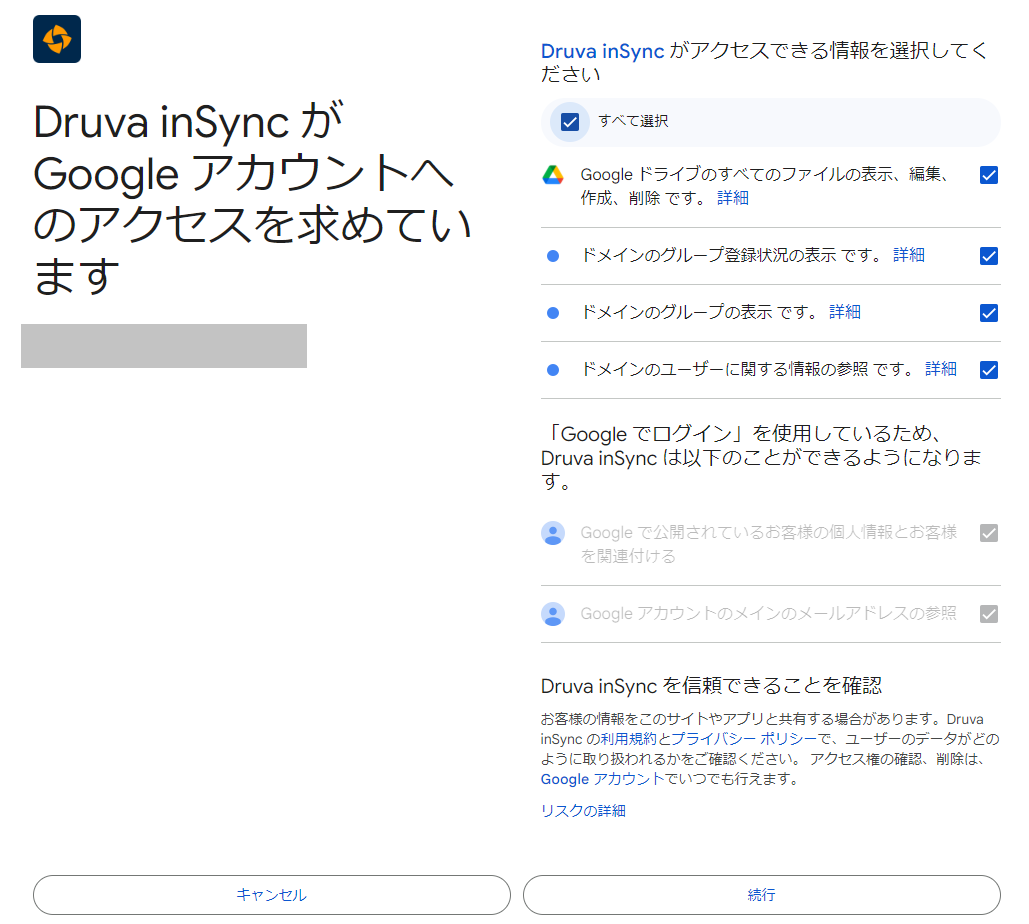Click the Druva inSync app logo
The width and height of the screenshot is (1029, 924).
click(57, 39)
